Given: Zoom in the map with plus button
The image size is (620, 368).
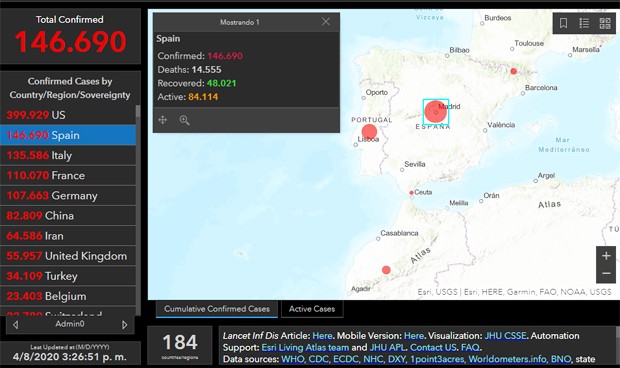Looking at the screenshot, I should point(606,256).
